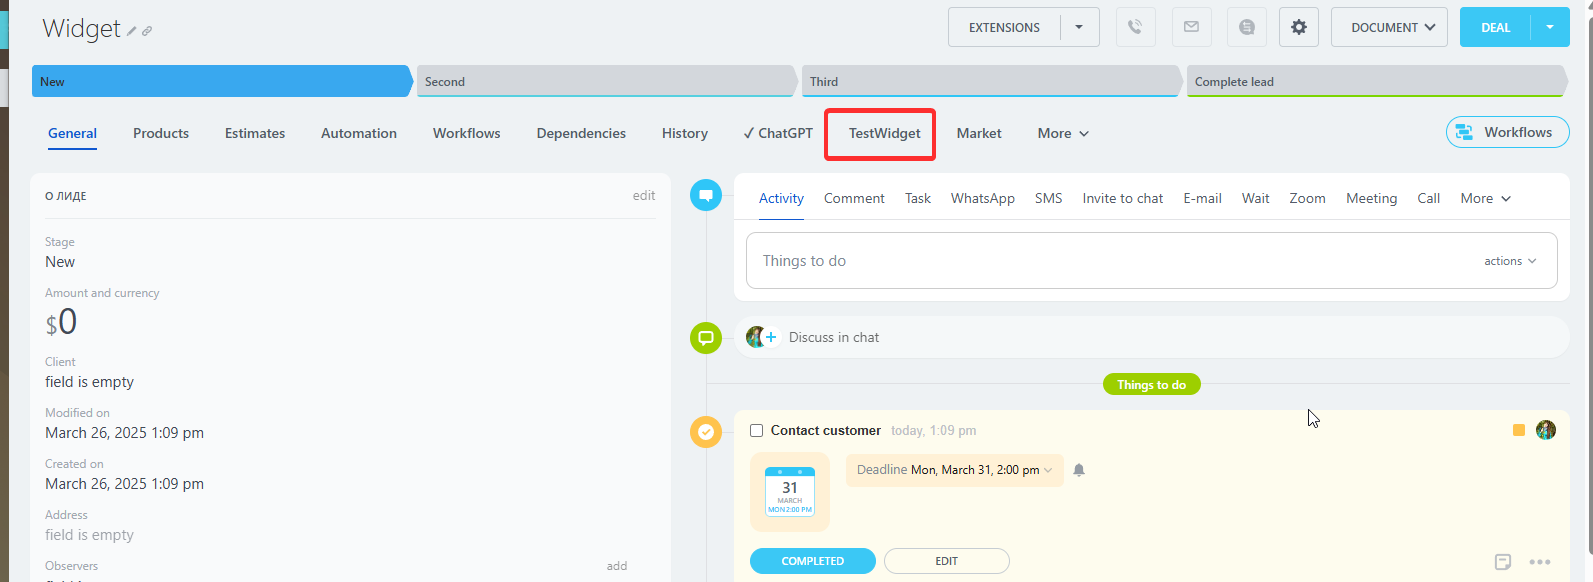The width and height of the screenshot is (1593, 582).
Task: Copy link icon next to Widget title
Action: pos(147,31)
